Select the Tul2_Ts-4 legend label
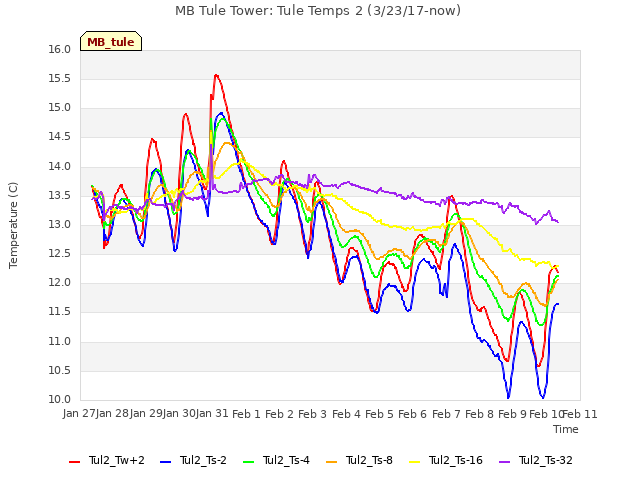The width and height of the screenshot is (640, 480). point(287,460)
